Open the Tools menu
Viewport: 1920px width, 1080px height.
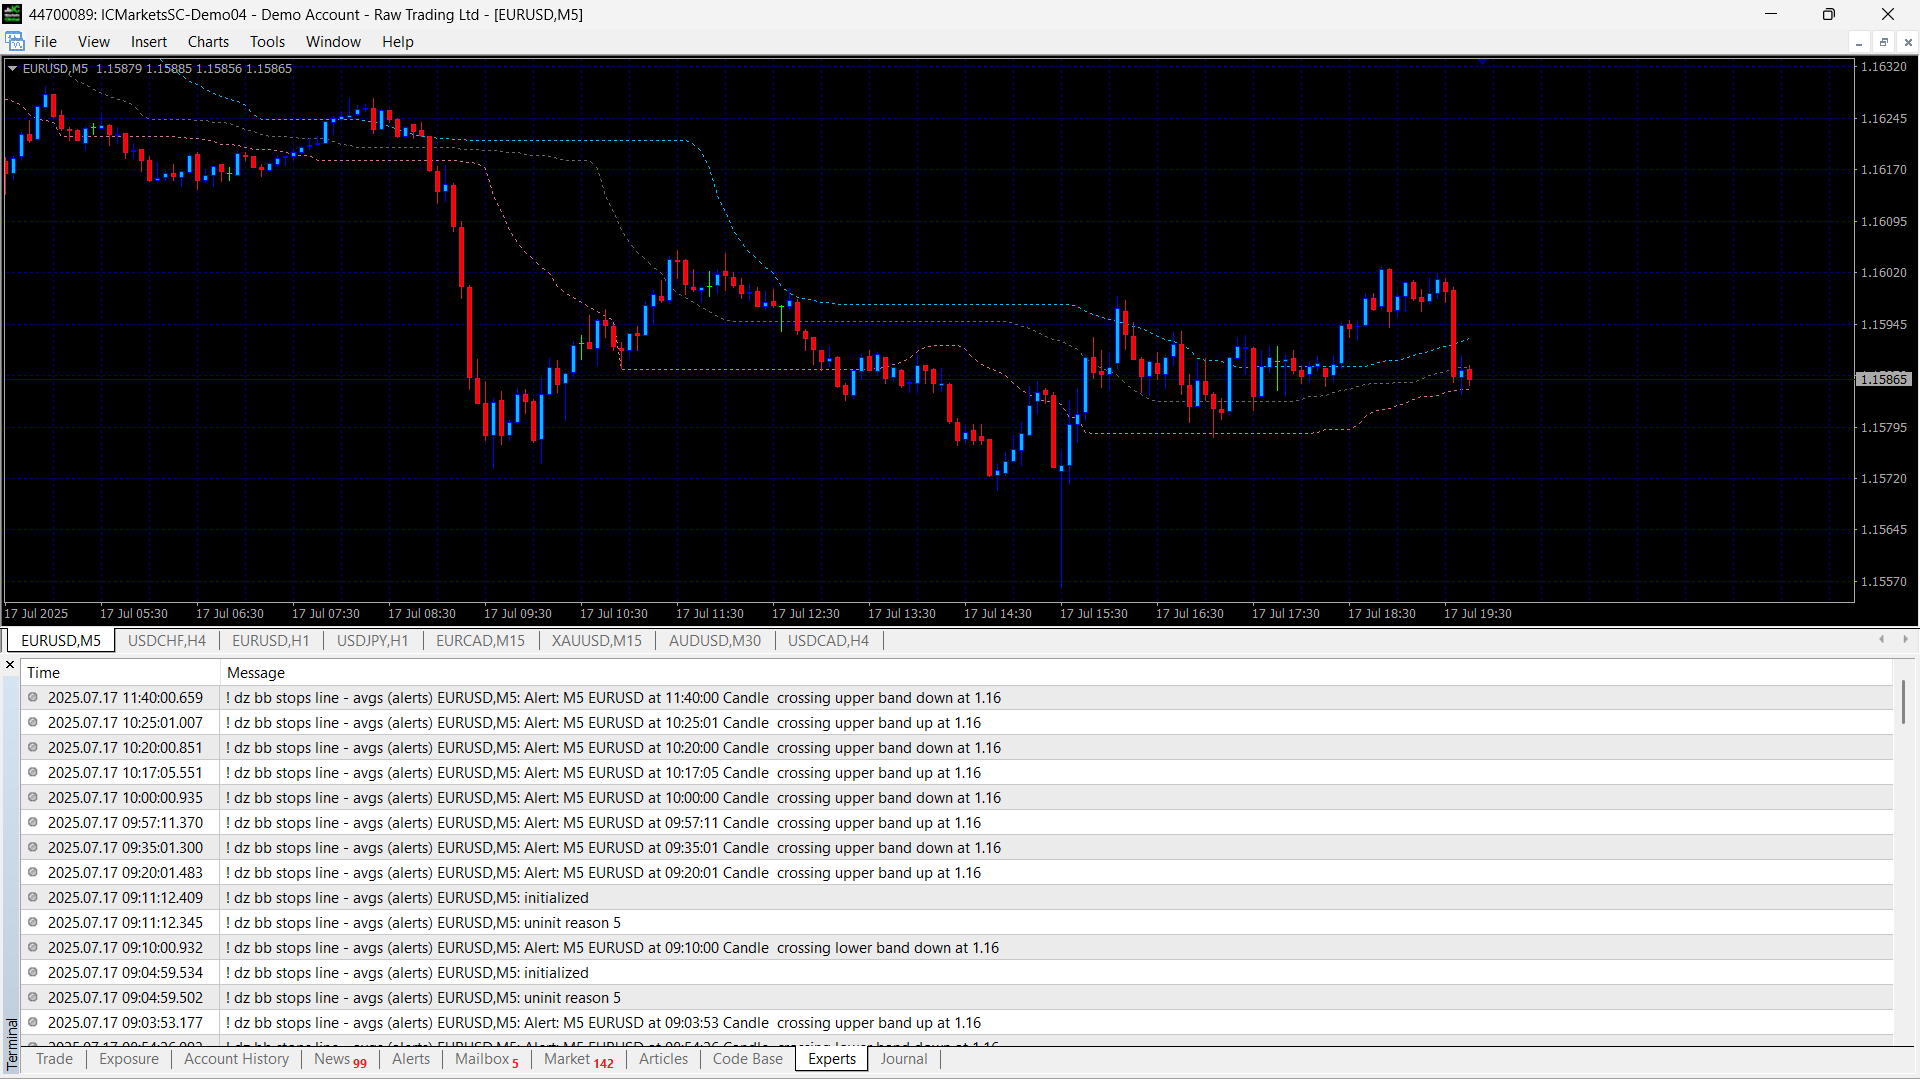267,42
